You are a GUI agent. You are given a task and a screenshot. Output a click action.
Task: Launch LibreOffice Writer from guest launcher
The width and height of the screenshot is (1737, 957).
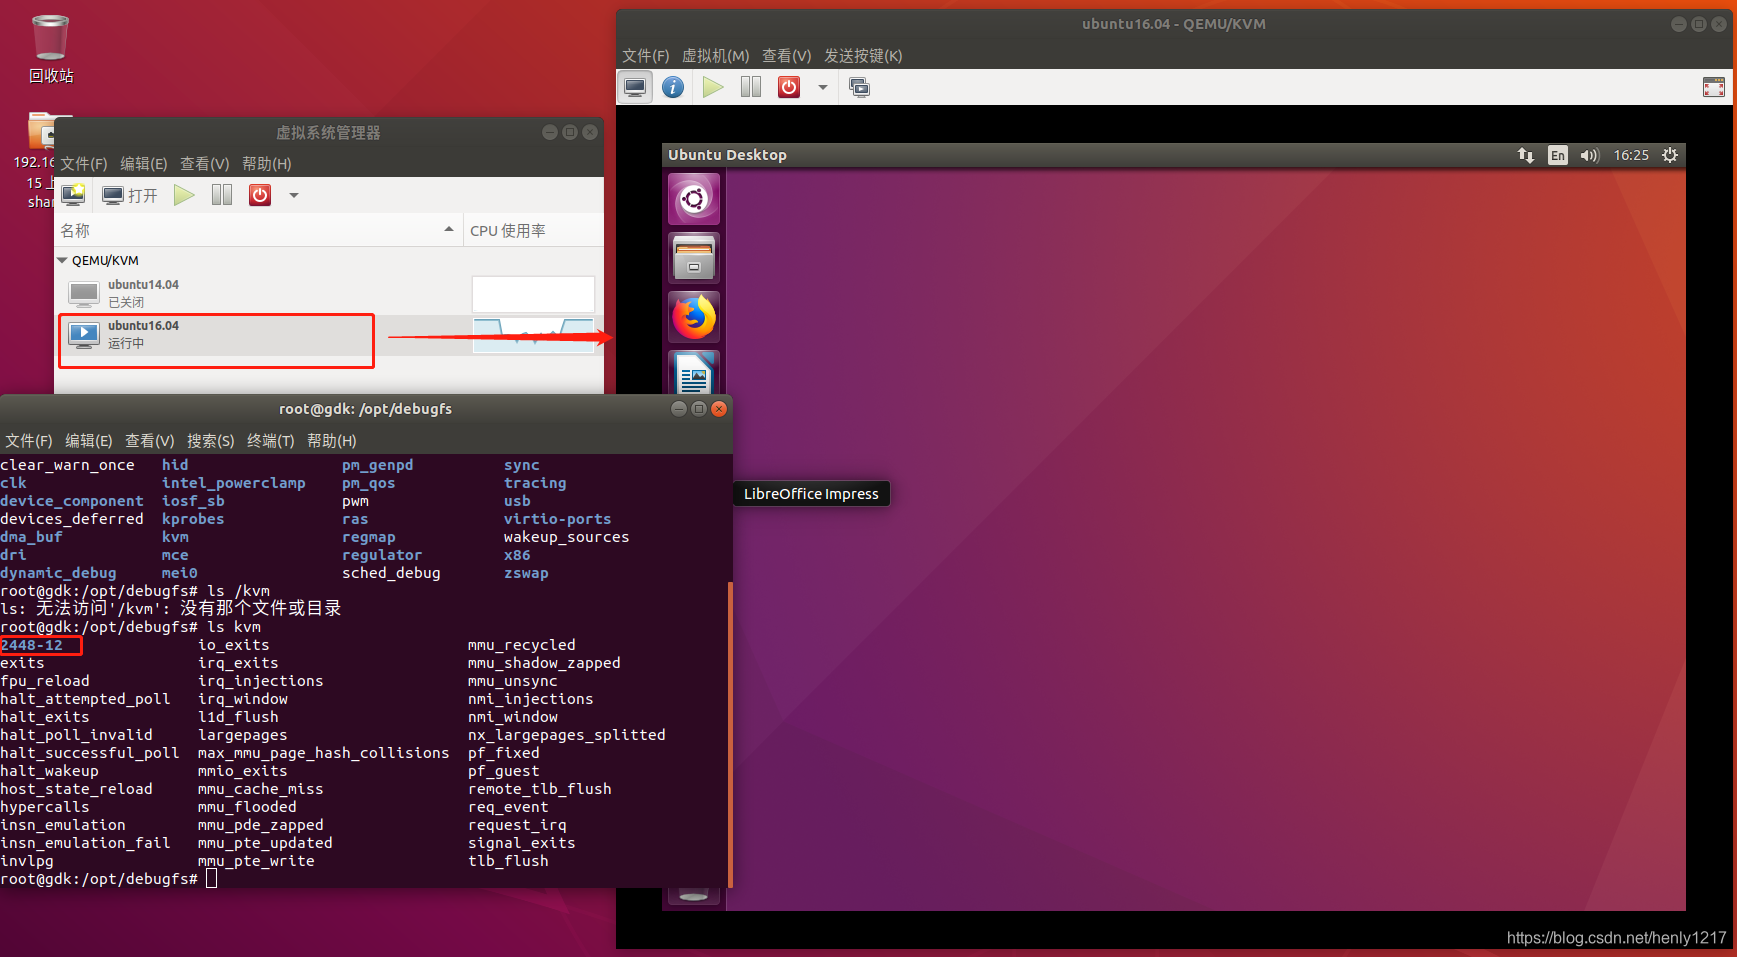coord(694,372)
